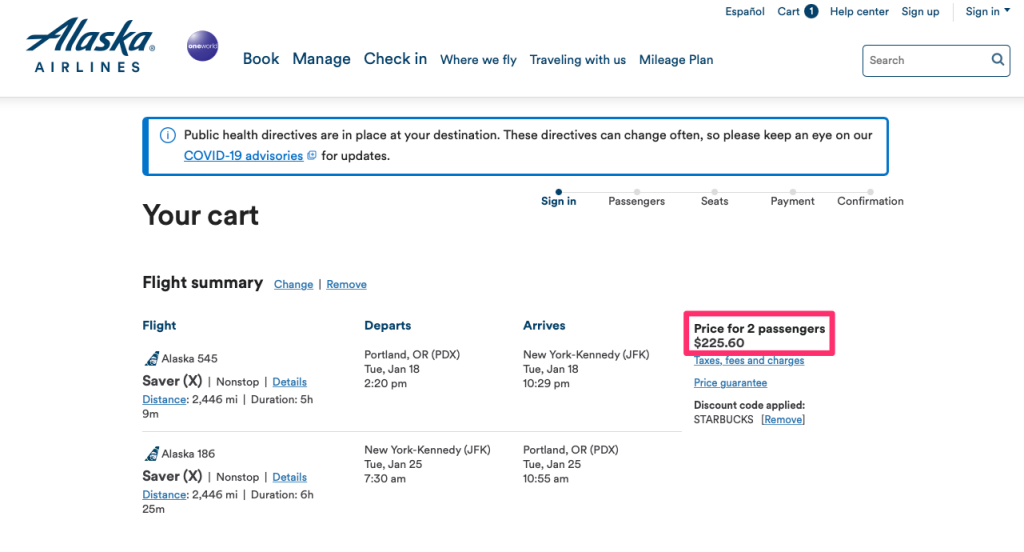This screenshot has height=552, width=1024.
Task: View Details for Alaska 545 flight
Action: coord(289,382)
